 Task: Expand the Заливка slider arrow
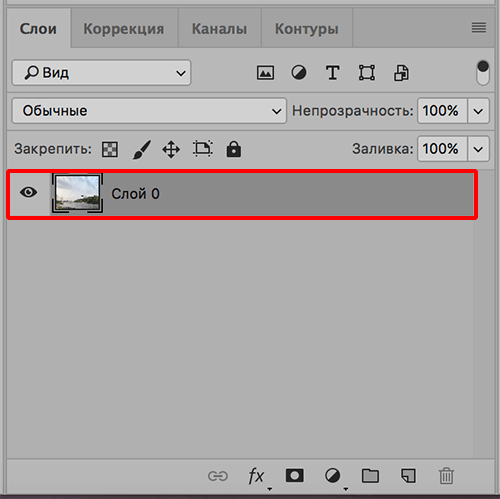click(478, 149)
